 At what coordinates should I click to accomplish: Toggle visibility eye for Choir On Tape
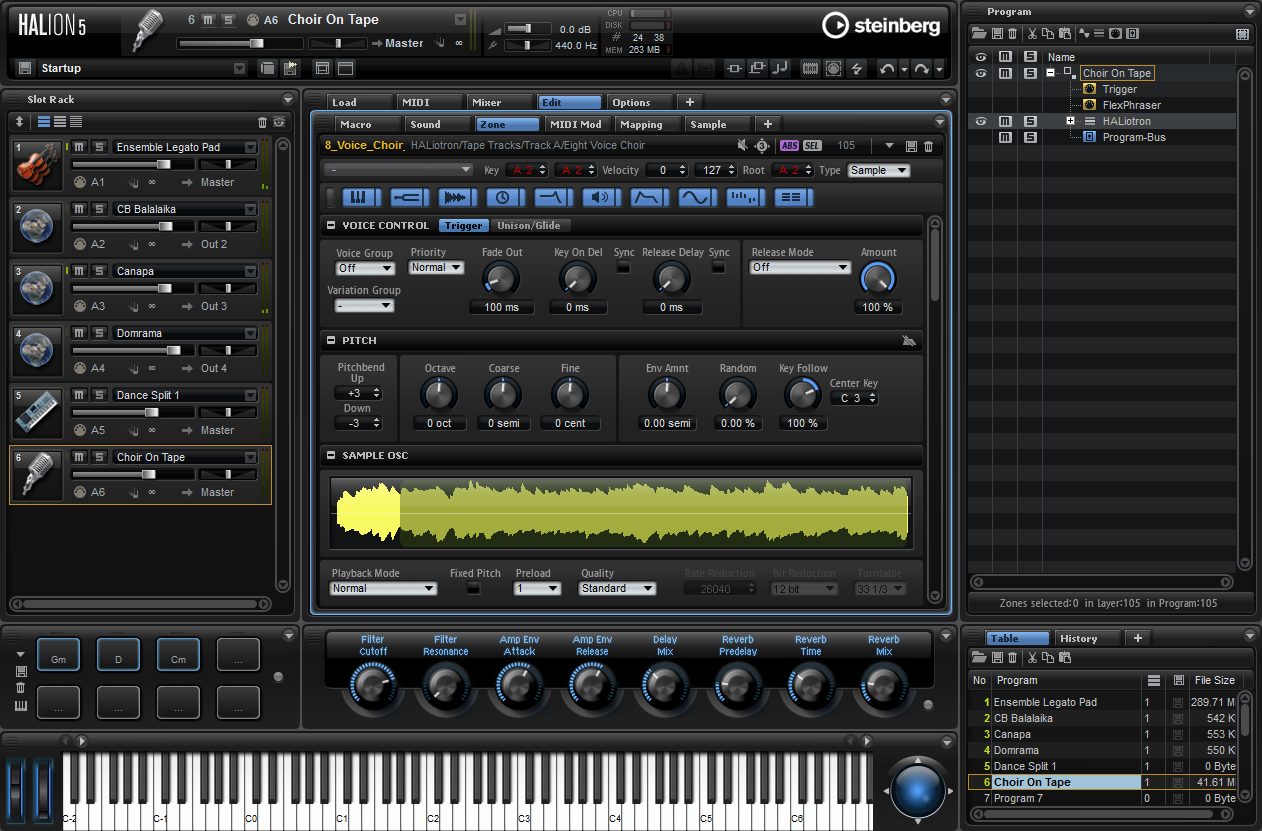[981, 73]
